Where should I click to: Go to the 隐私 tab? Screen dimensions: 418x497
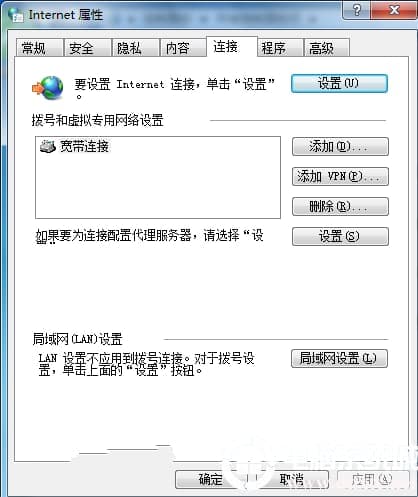135,48
